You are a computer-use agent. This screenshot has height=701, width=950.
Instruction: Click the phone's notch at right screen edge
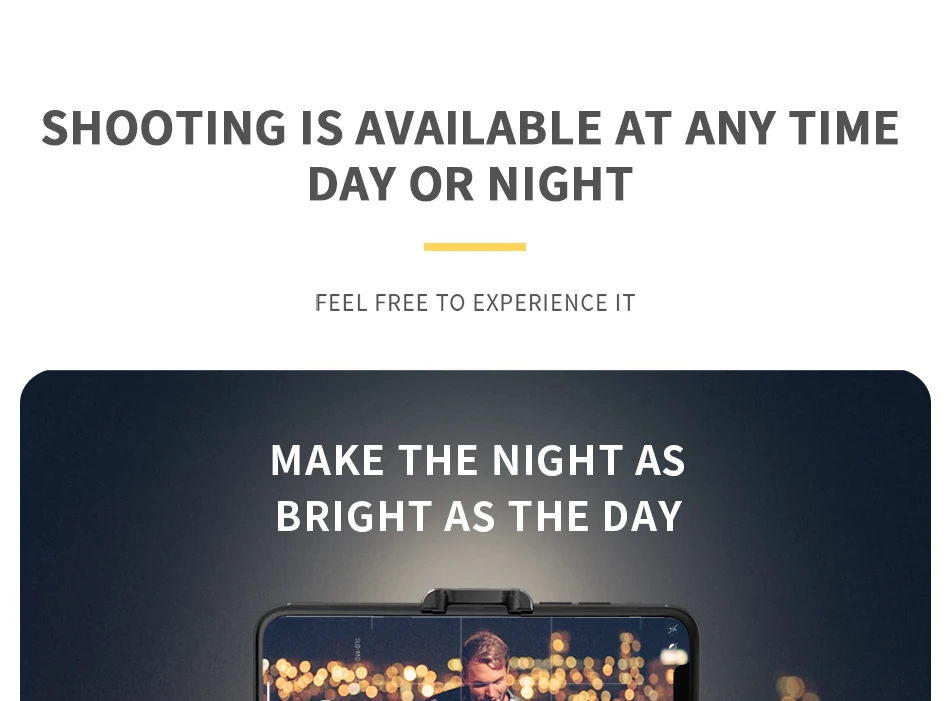pos(682,682)
